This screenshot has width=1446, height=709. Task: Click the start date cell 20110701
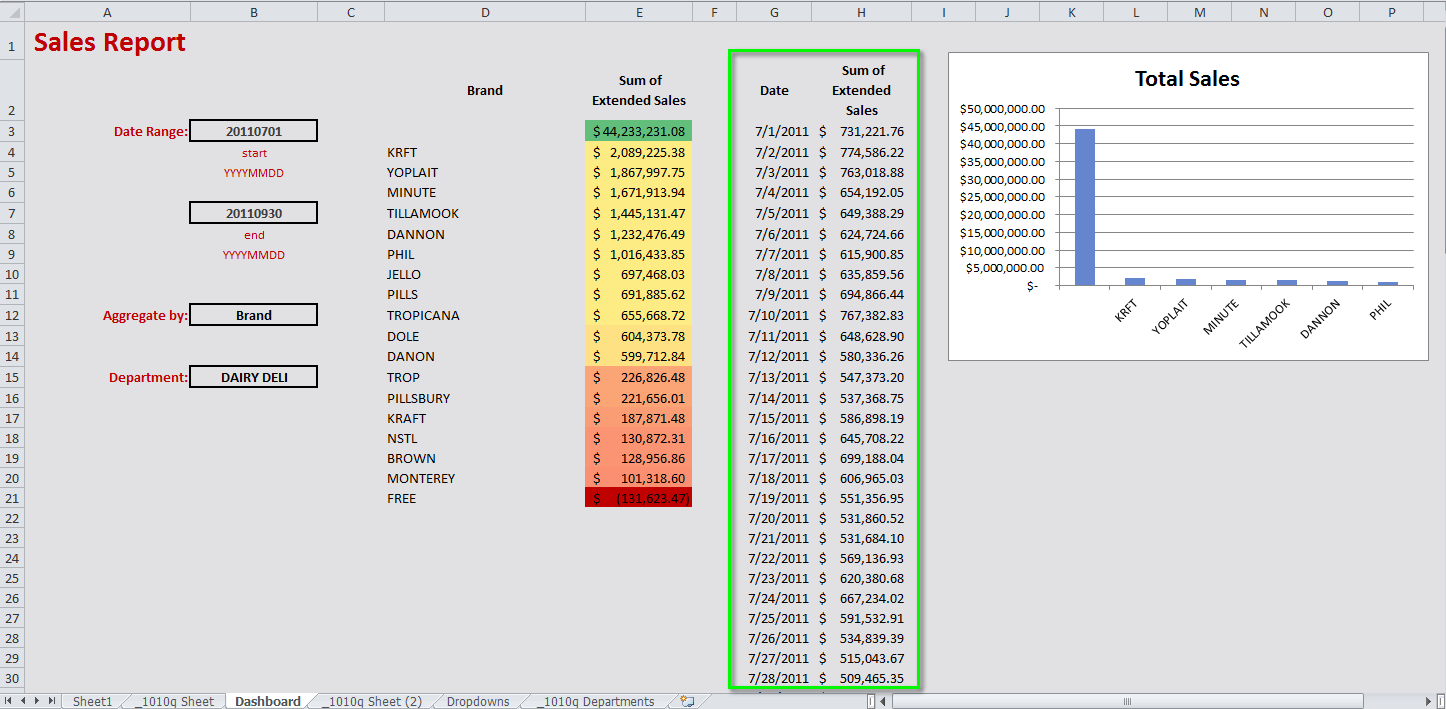point(254,131)
